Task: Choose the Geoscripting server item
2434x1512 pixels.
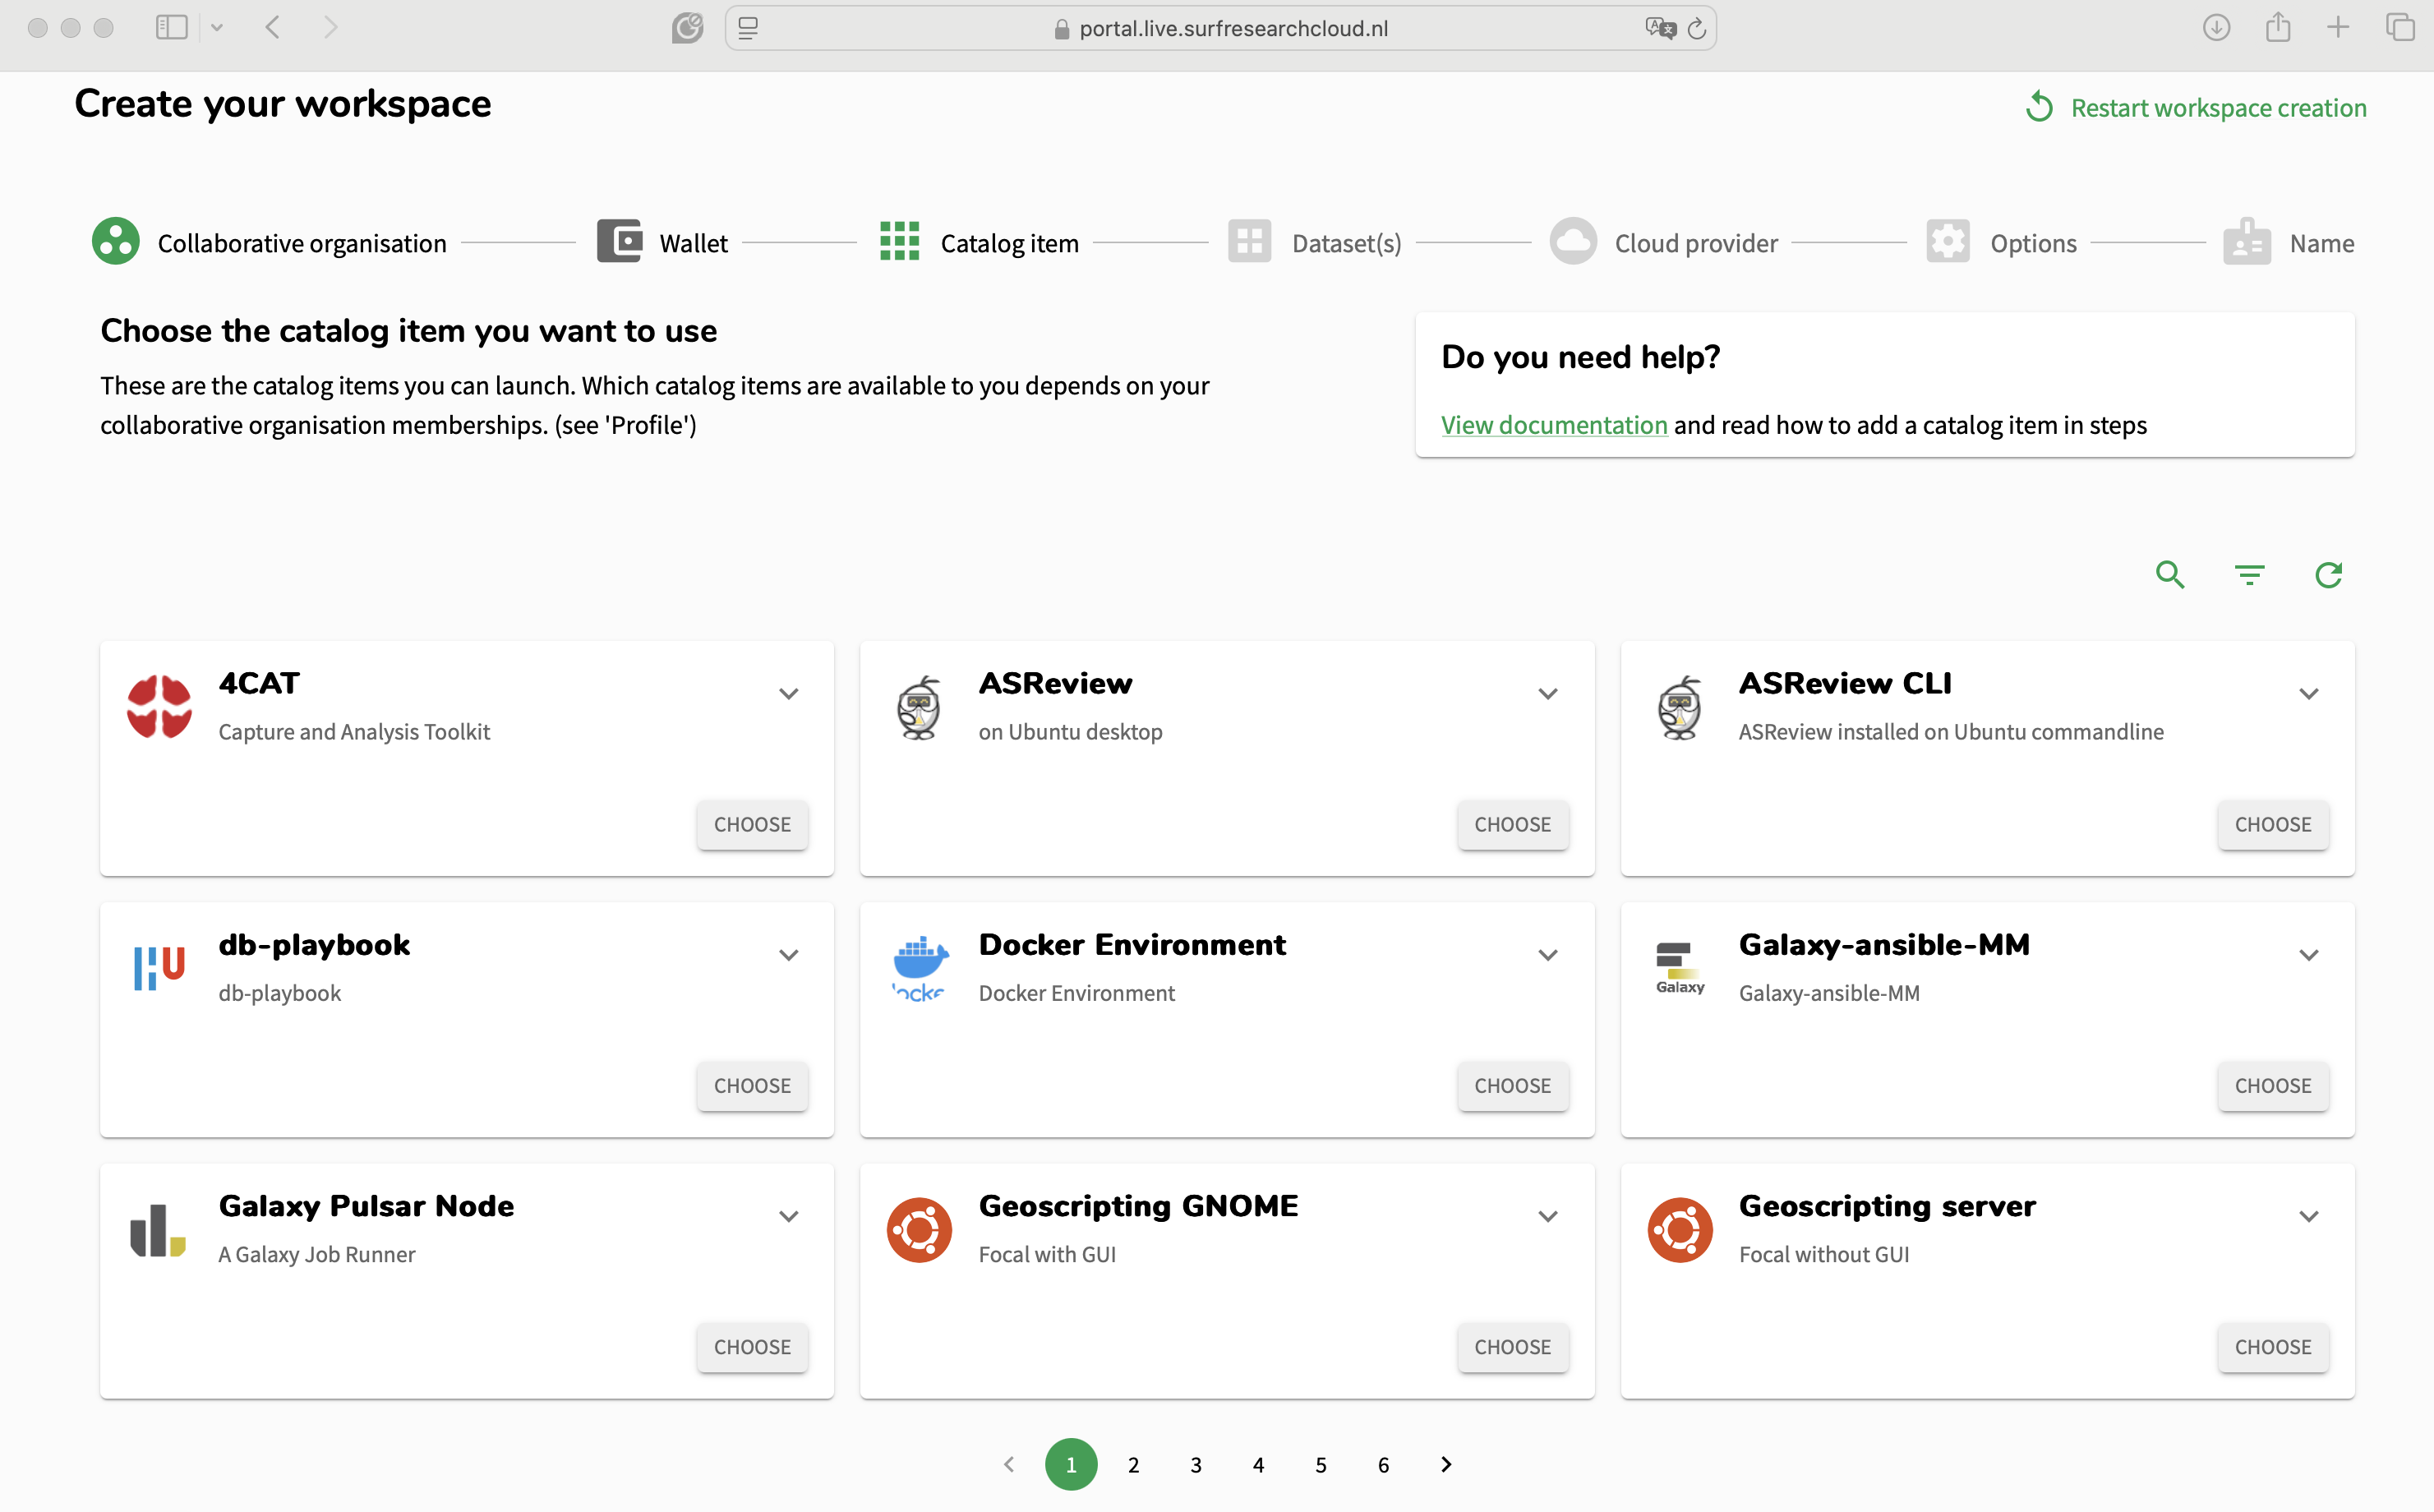Action: (x=2272, y=1346)
